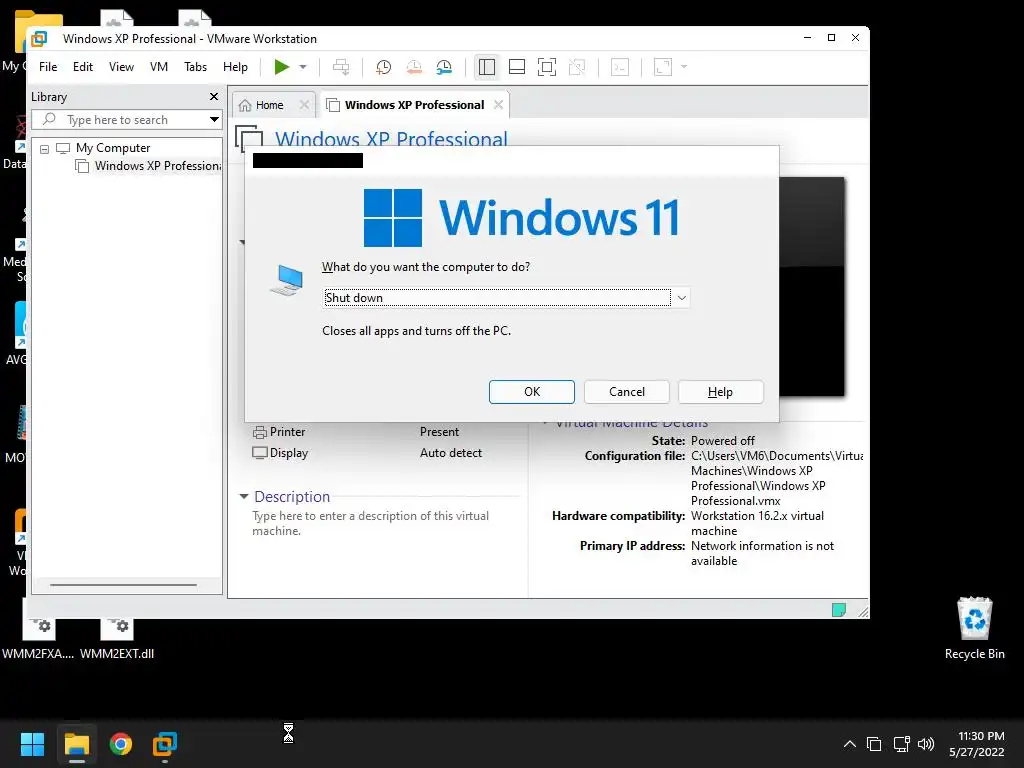Open the library search filter dropdown arrow
1024x768 pixels.
pyautogui.click(x=214, y=120)
